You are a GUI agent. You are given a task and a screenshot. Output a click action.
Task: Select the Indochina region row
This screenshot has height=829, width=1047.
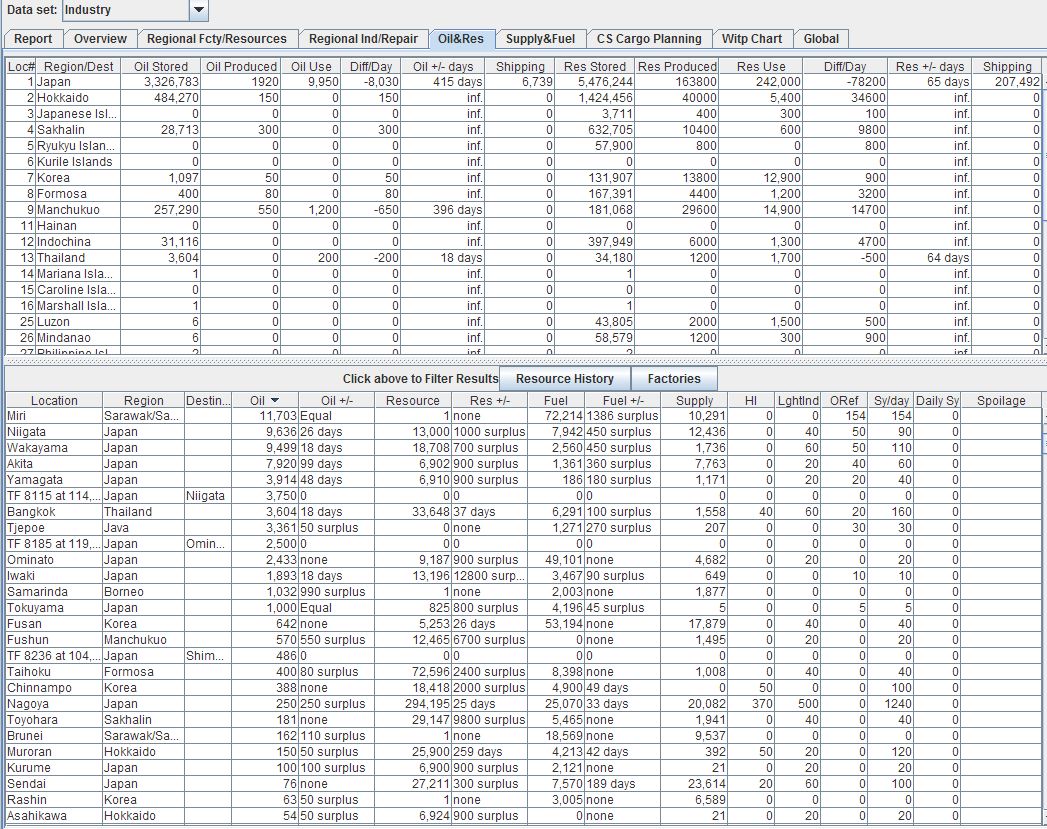(524, 242)
